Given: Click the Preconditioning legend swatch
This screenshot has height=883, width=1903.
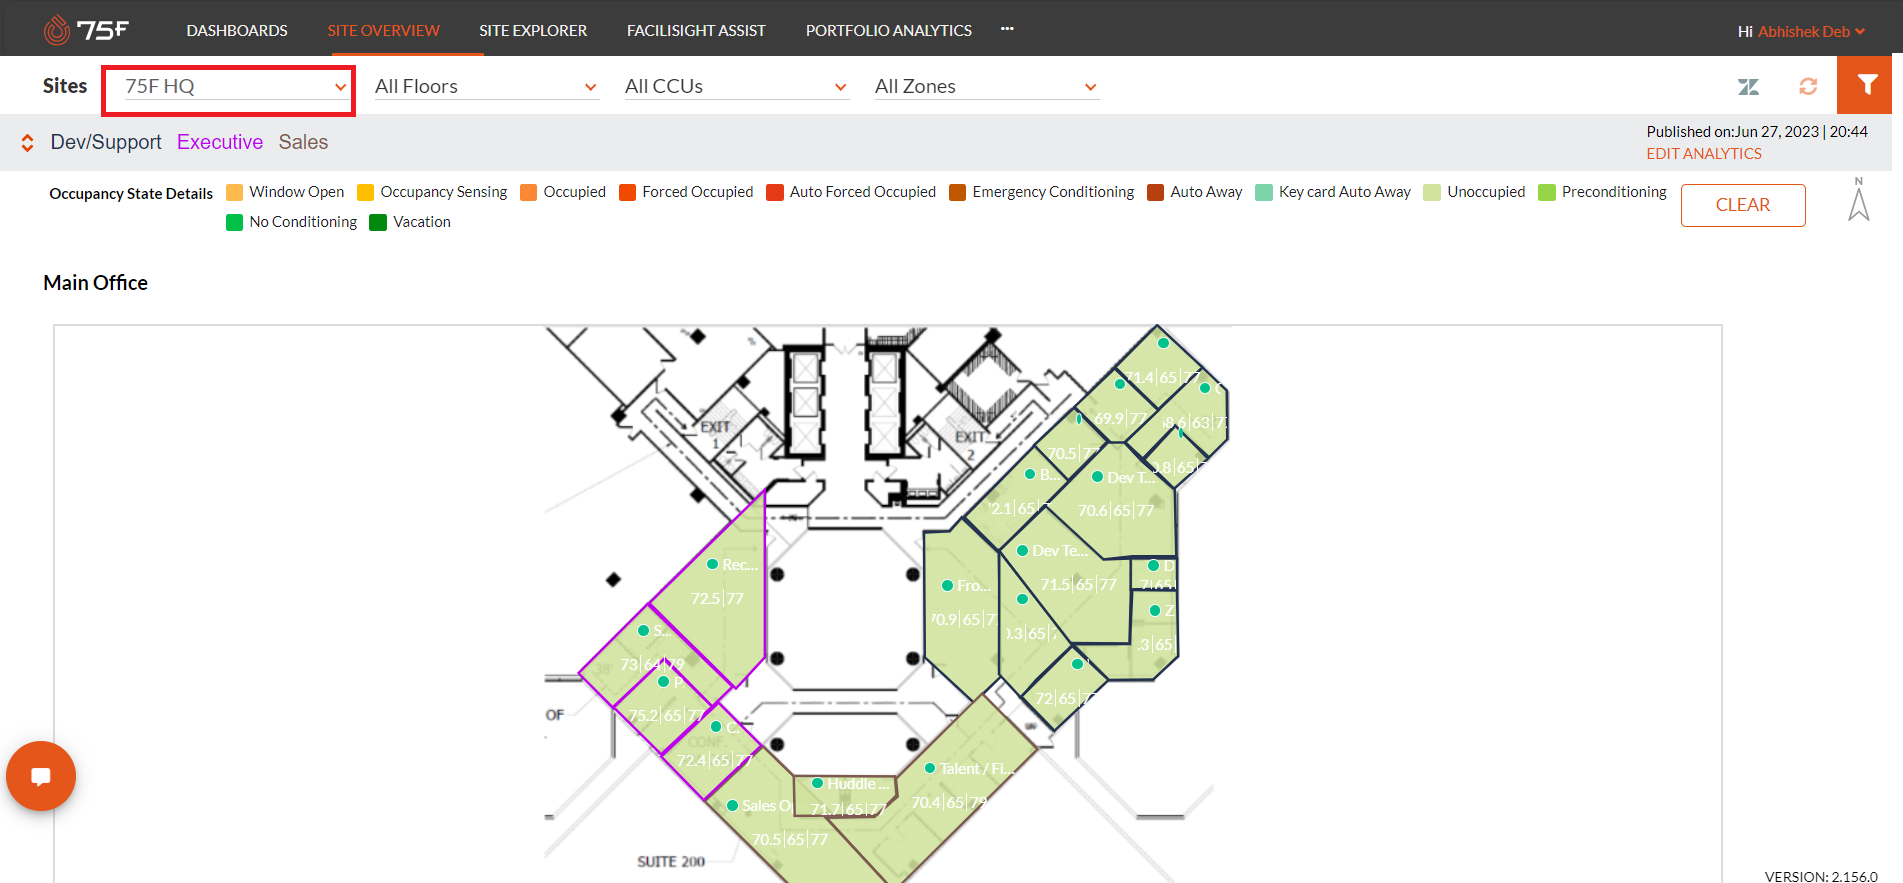Looking at the screenshot, I should click(x=1547, y=193).
